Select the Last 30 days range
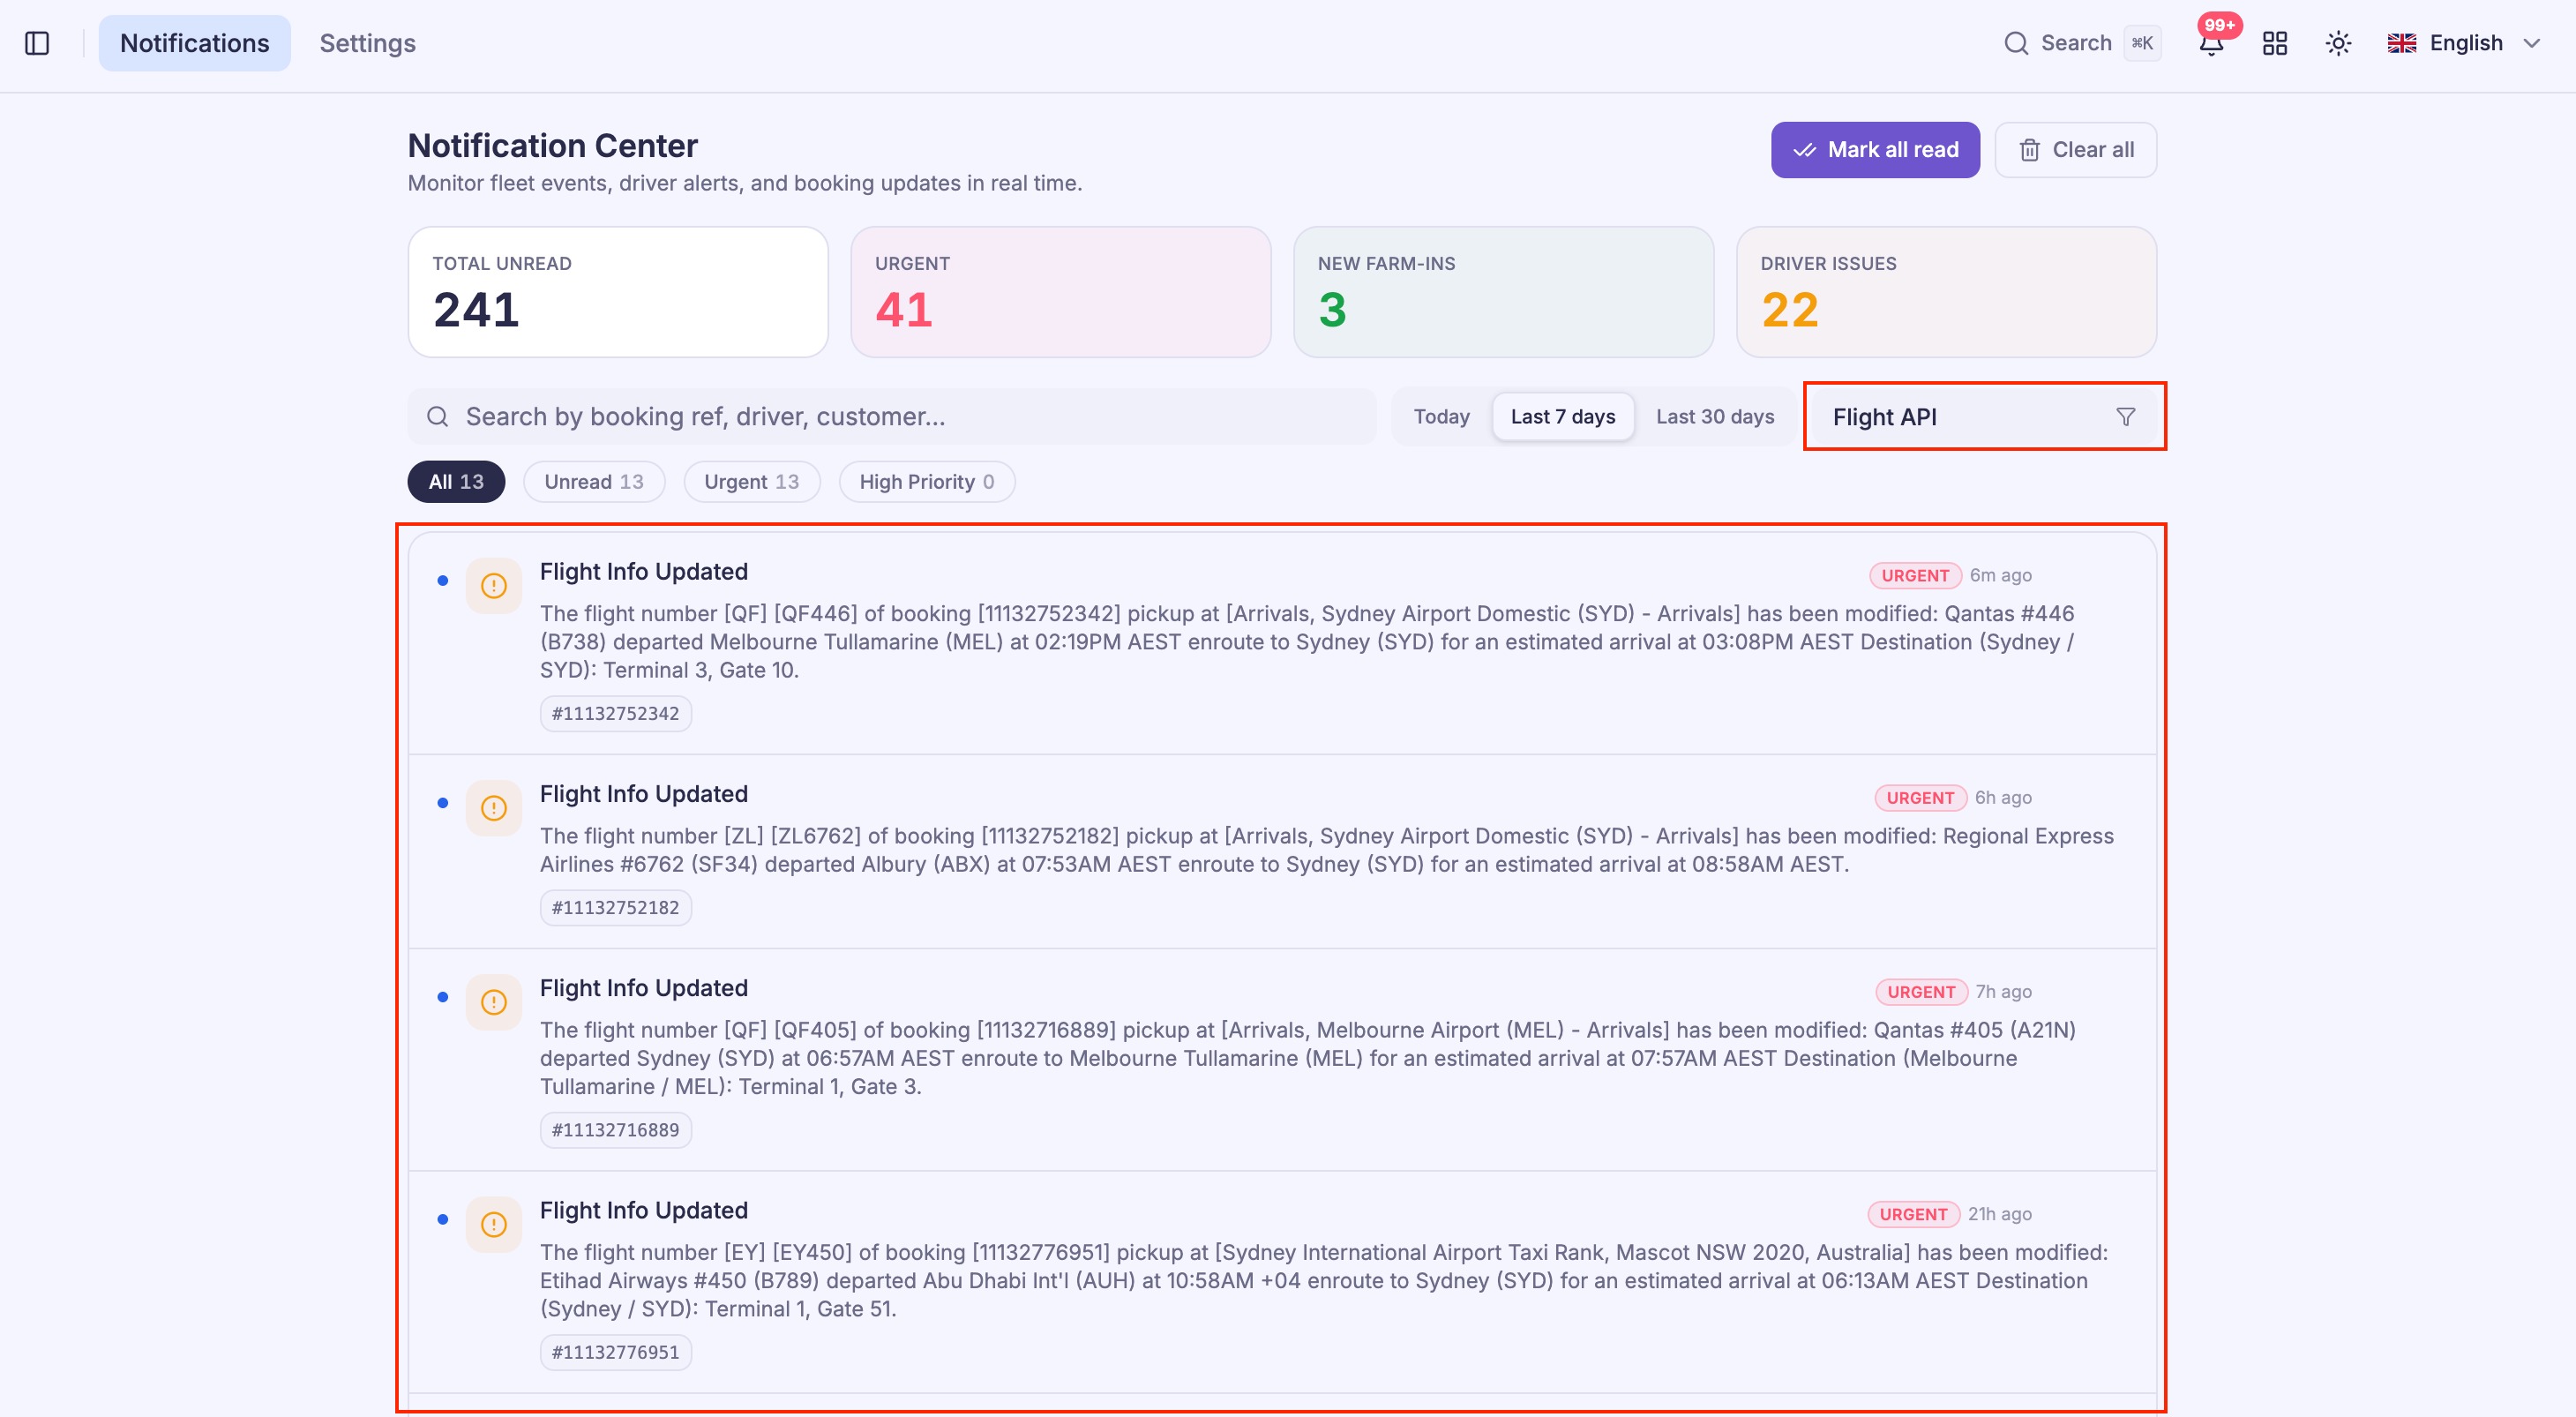 click(x=1715, y=416)
